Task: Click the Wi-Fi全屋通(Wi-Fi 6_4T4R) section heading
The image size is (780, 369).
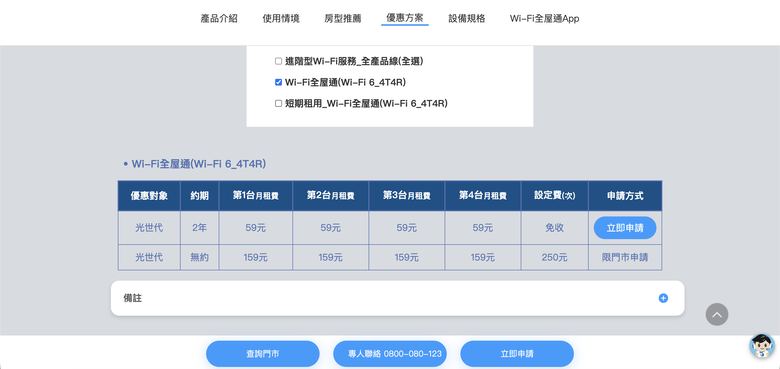Action: point(198,164)
